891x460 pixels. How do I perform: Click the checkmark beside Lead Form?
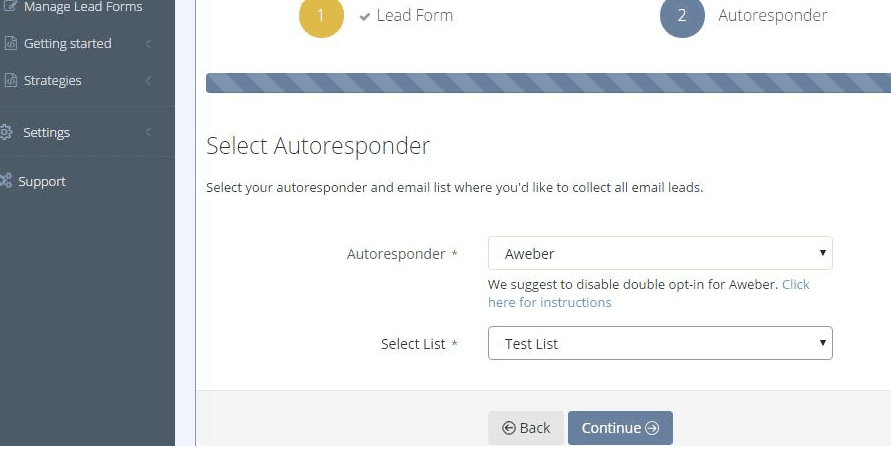click(x=365, y=16)
